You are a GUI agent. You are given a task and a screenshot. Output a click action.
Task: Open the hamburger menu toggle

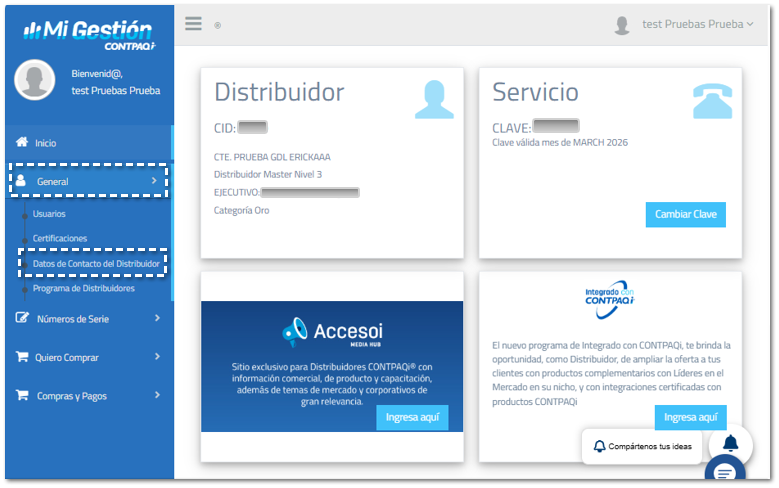click(x=193, y=23)
